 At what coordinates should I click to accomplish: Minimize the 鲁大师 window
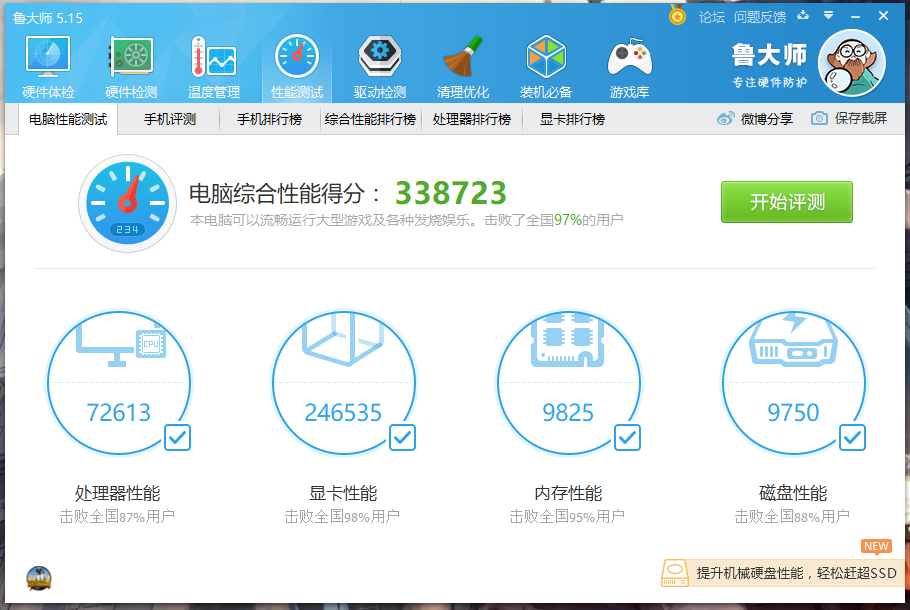click(855, 17)
